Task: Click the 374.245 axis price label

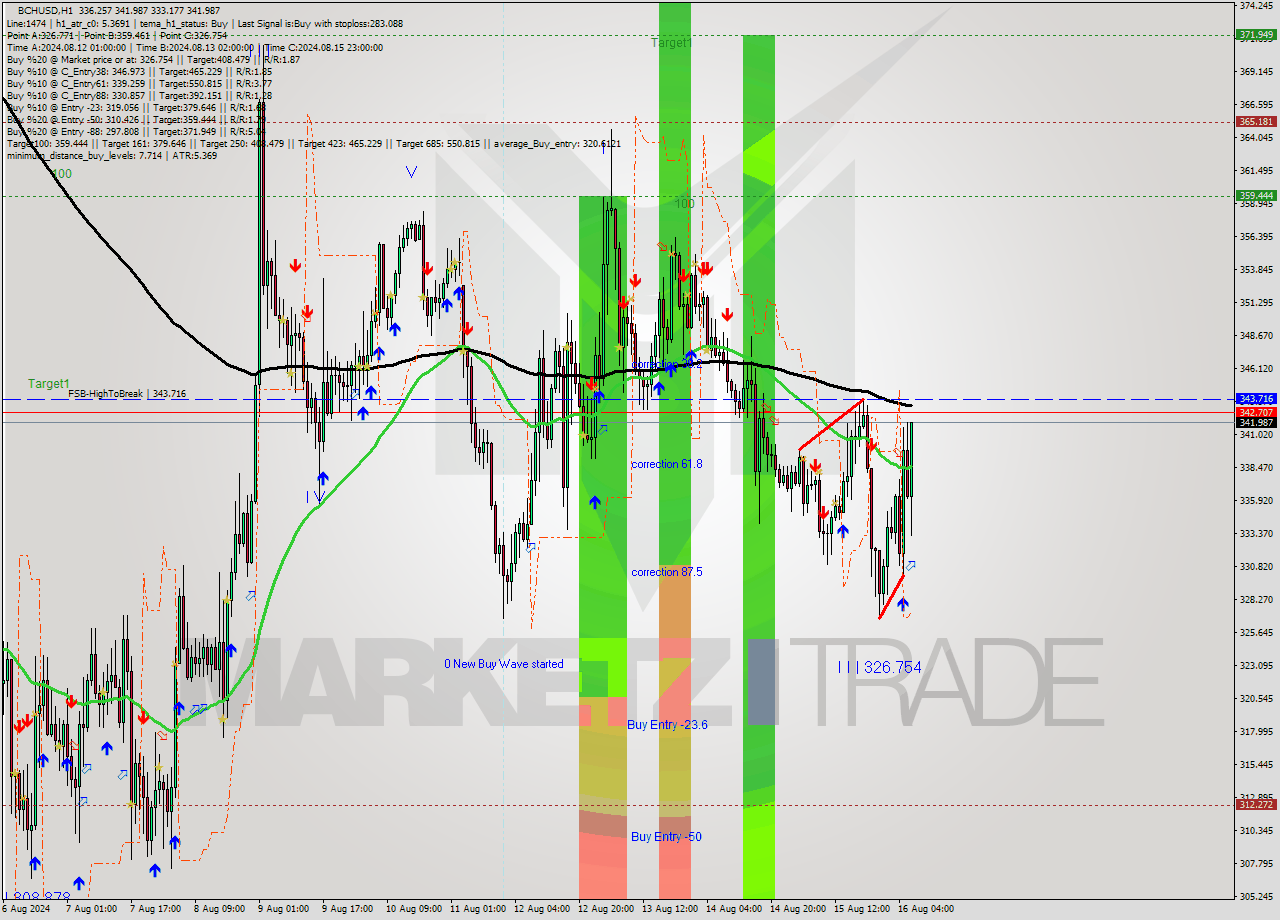Action: 1256,6
